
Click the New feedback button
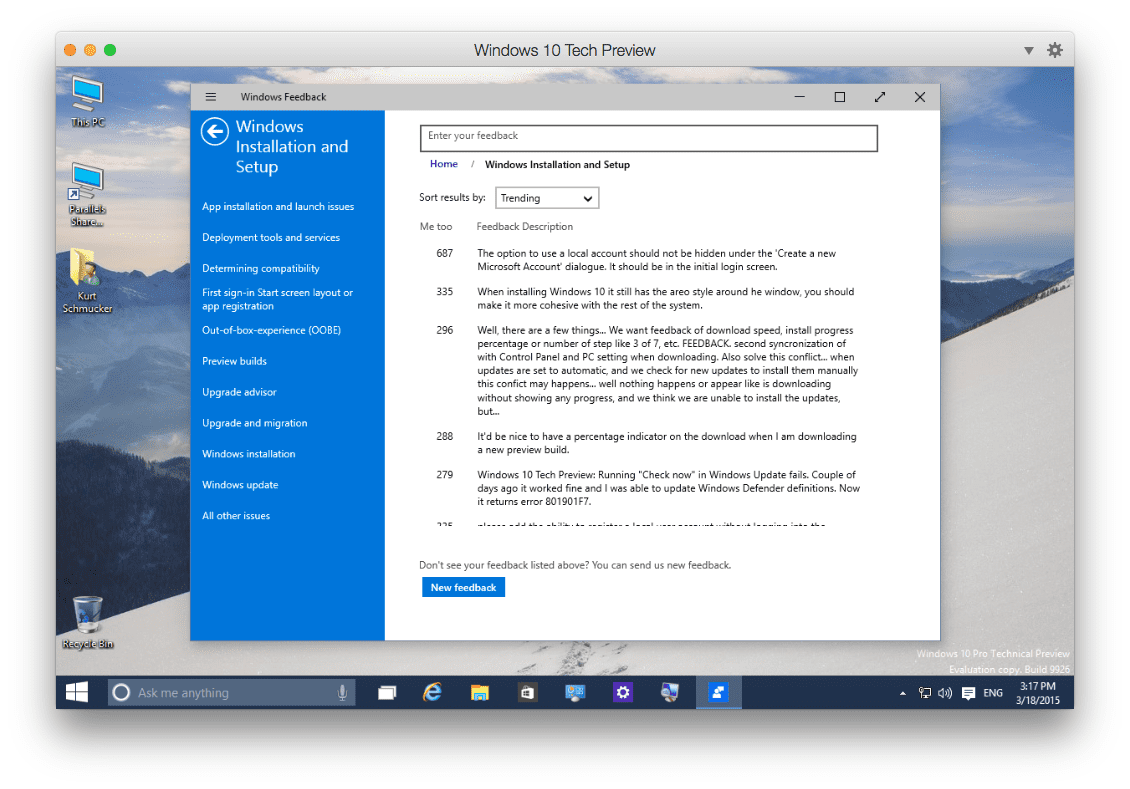pyautogui.click(x=463, y=587)
